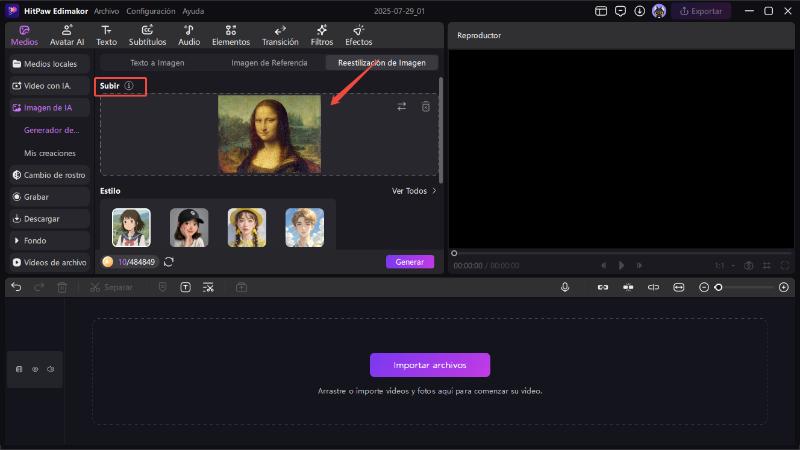Zoom in the timeline
Viewport: 800px width, 450px height.
(x=784, y=287)
